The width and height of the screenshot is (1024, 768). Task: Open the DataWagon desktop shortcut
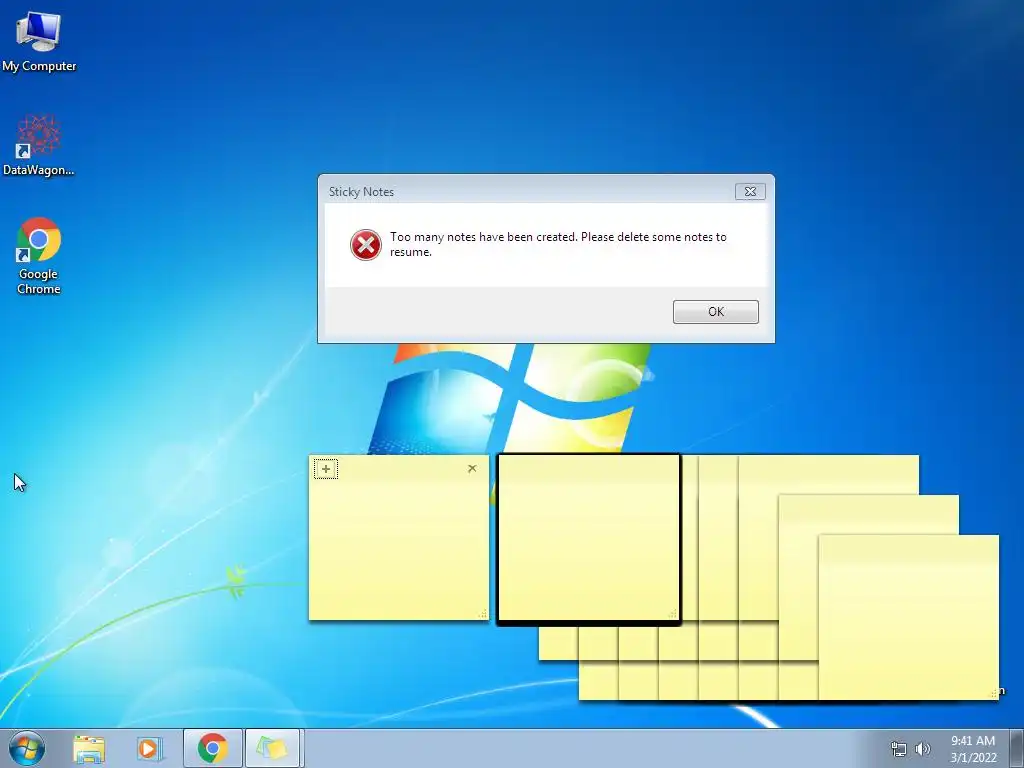click(39, 145)
